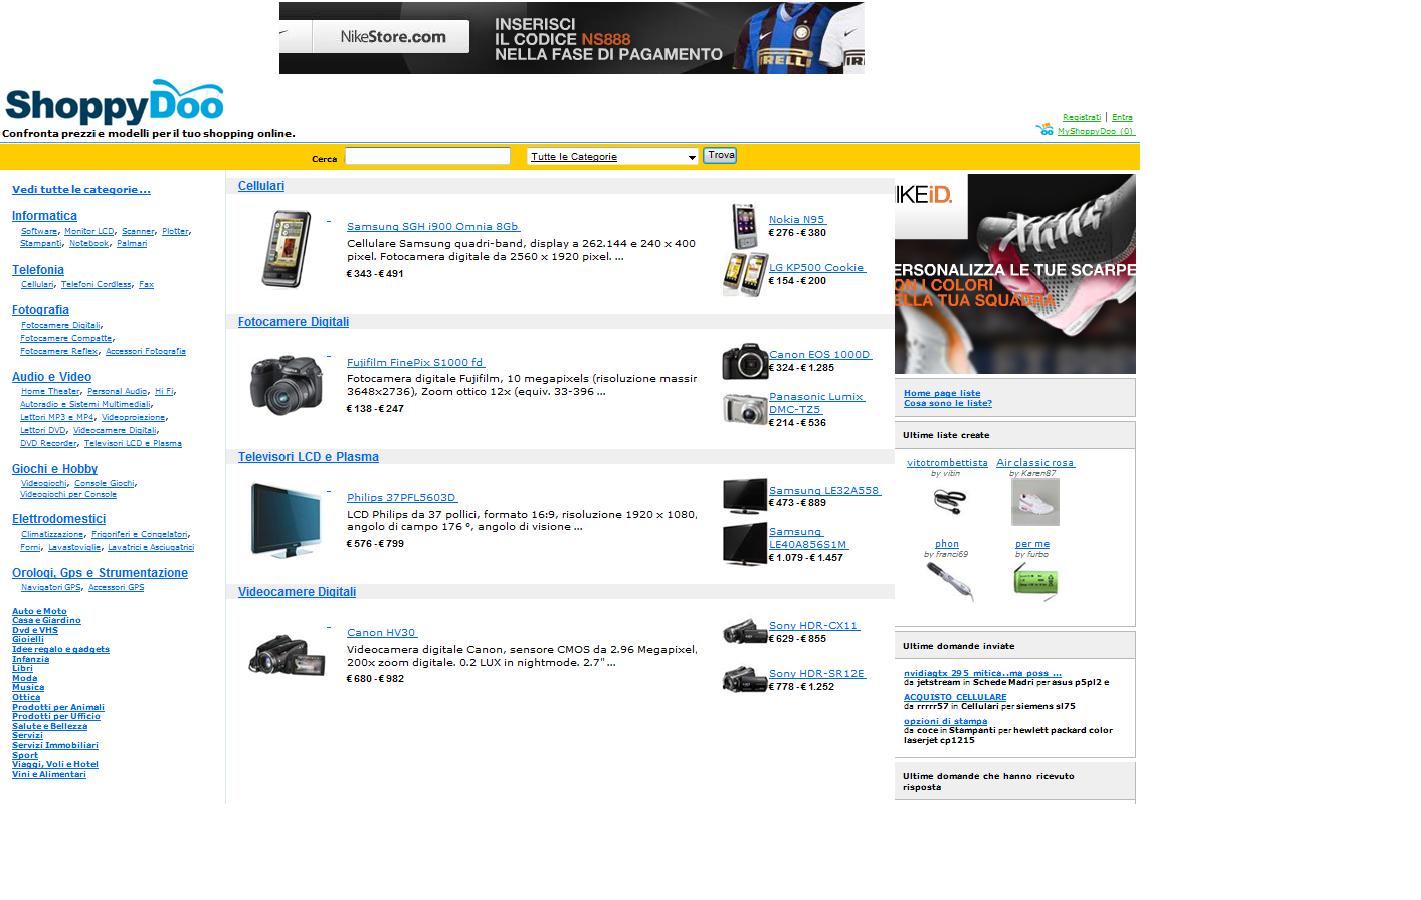Open the Canon HV30 title link
The width and height of the screenshot is (1421, 900).
pos(382,633)
